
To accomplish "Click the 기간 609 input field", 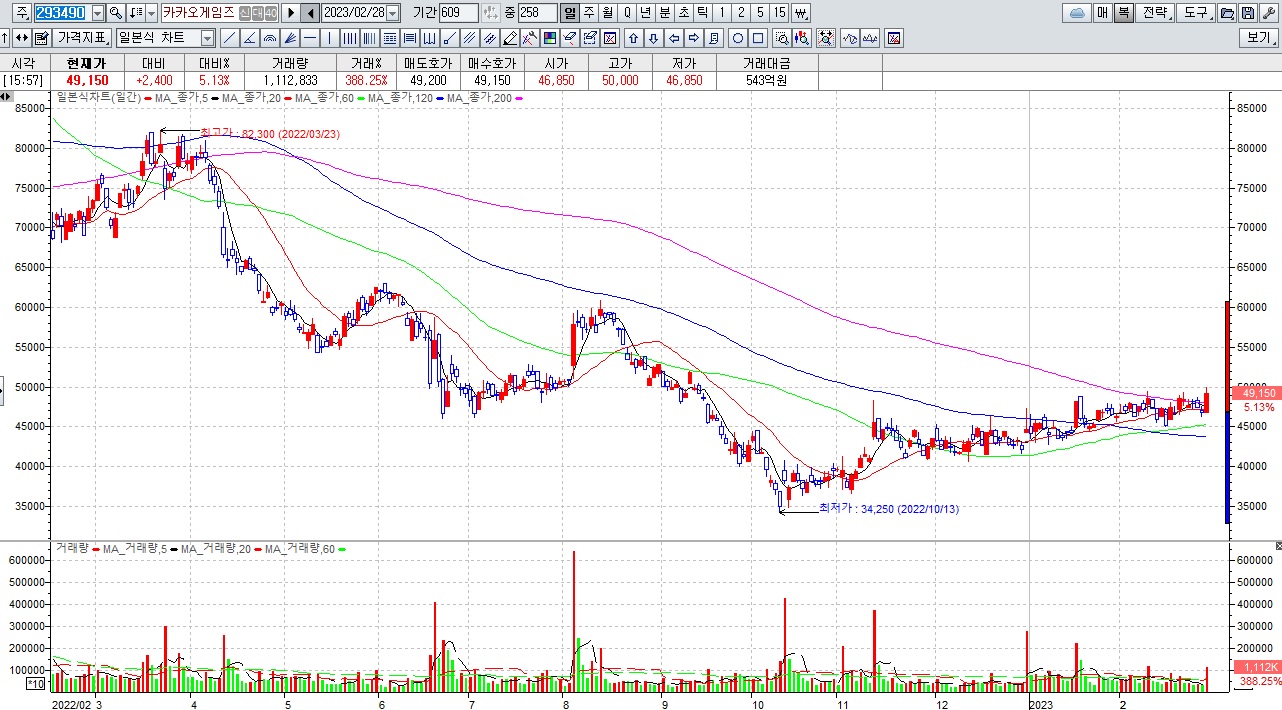I will (458, 13).
